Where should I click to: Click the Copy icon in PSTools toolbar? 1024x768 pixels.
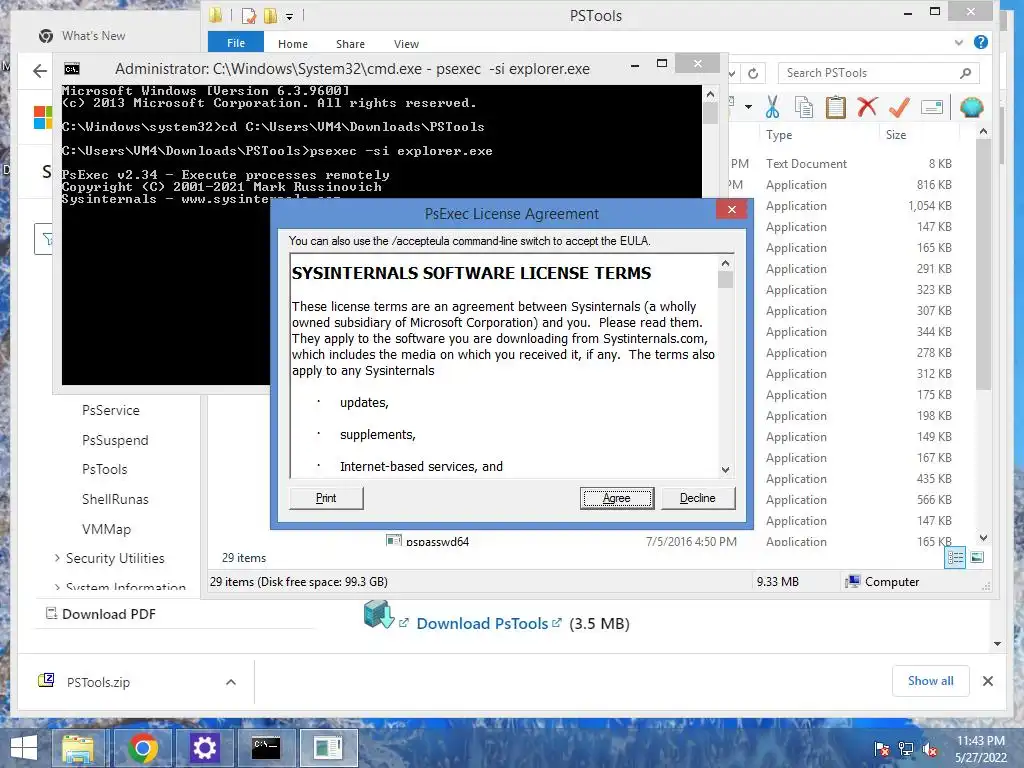tap(804, 107)
